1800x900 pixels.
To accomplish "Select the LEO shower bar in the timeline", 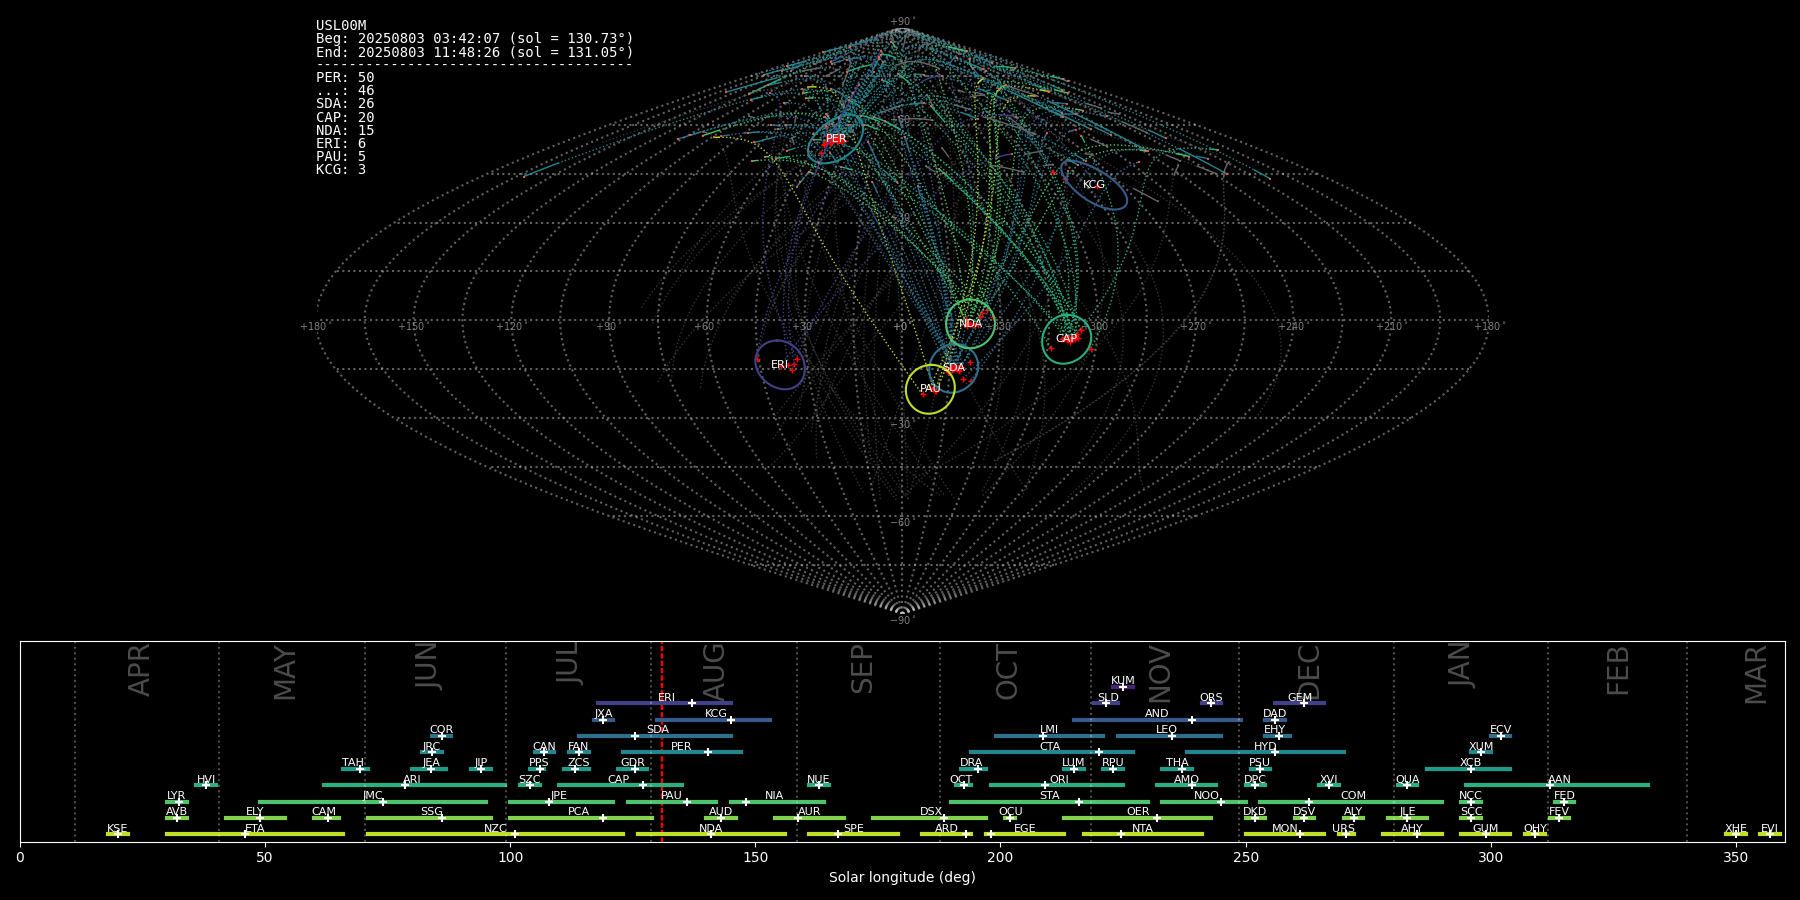I will coord(1169,736).
